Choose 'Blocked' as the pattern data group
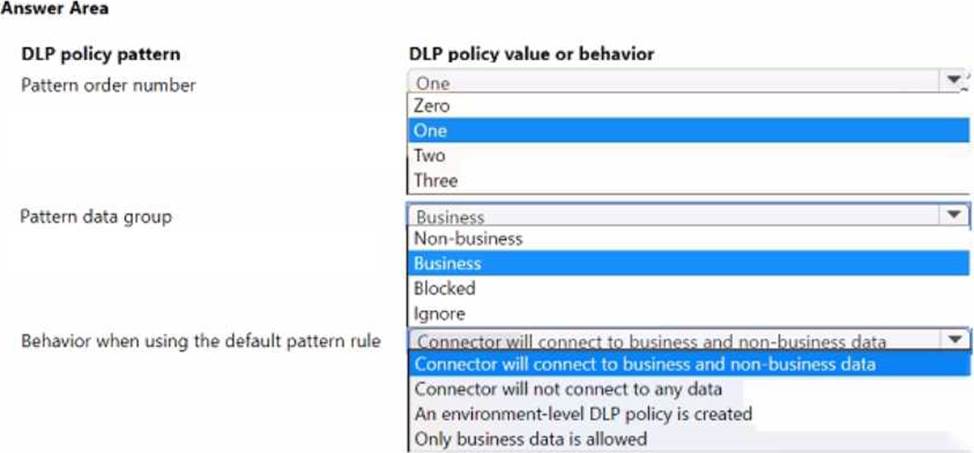 tap(445, 289)
